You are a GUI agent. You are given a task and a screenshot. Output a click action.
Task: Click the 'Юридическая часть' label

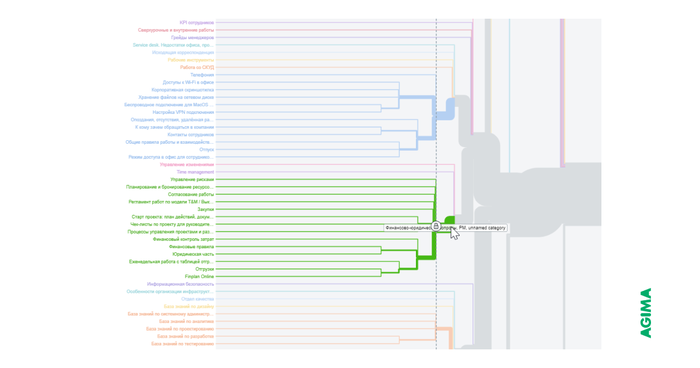point(193,254)
